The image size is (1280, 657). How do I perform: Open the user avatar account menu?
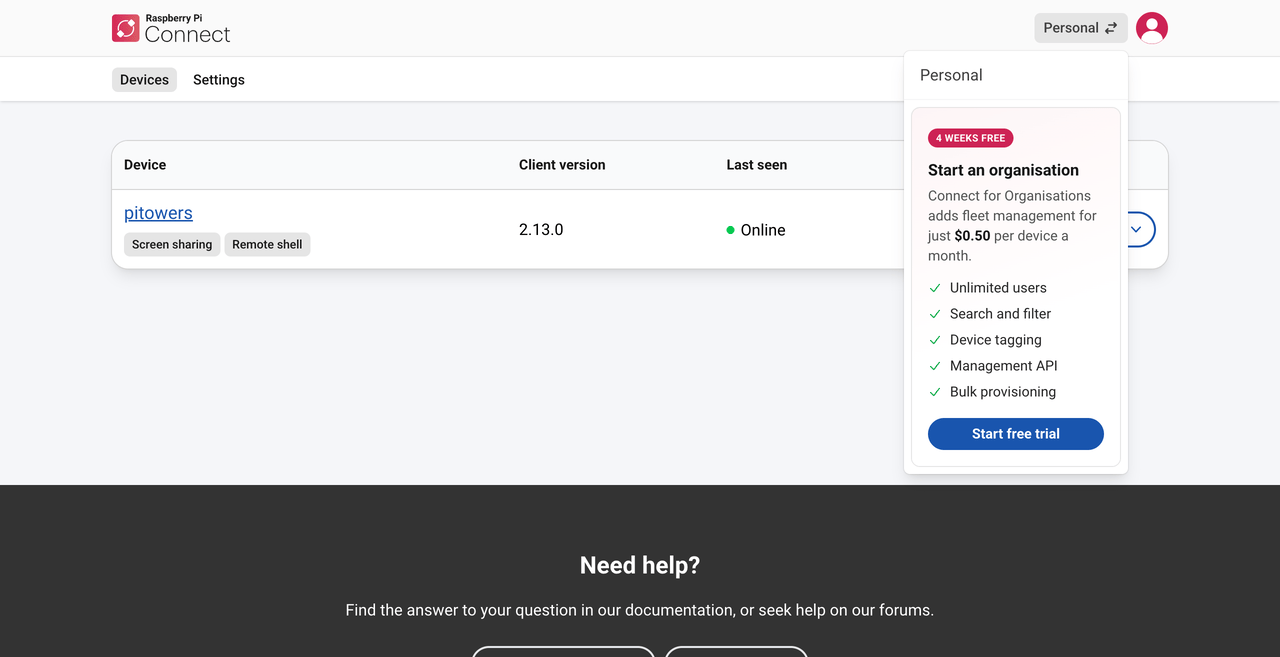[x=1152, y=28]
